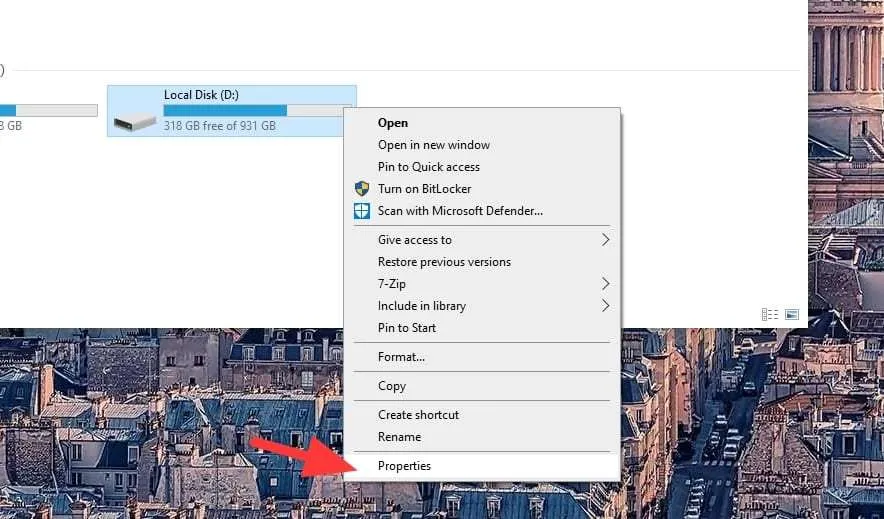
Task: Select Pin to Start entry
Action: [482, 328]
